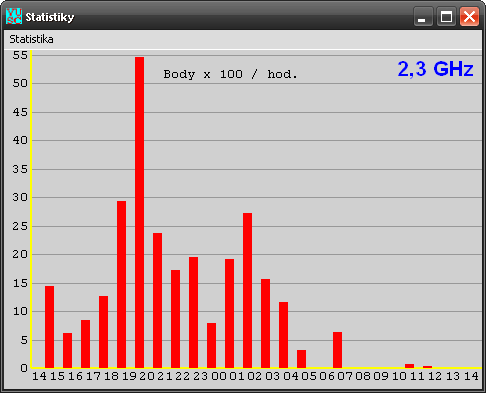The width and height of the screenshot is (486, 393).
Task: Minimize the Statistiky window
Action: (x=423, y=16)
